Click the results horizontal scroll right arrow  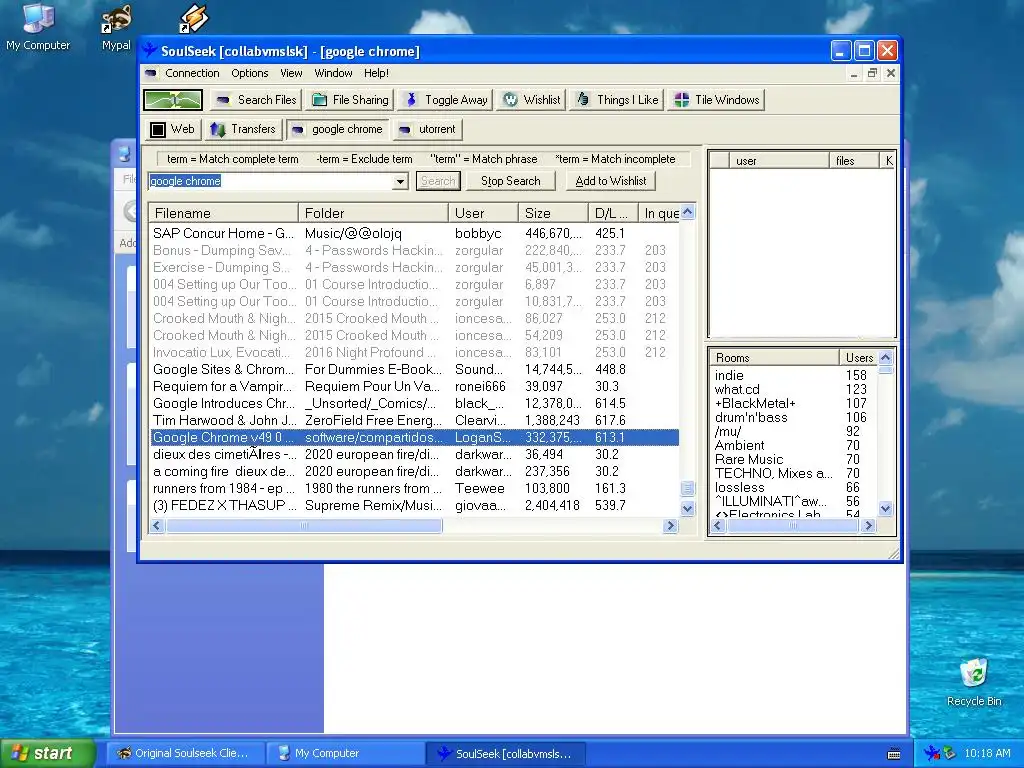(x=670, y=525)
